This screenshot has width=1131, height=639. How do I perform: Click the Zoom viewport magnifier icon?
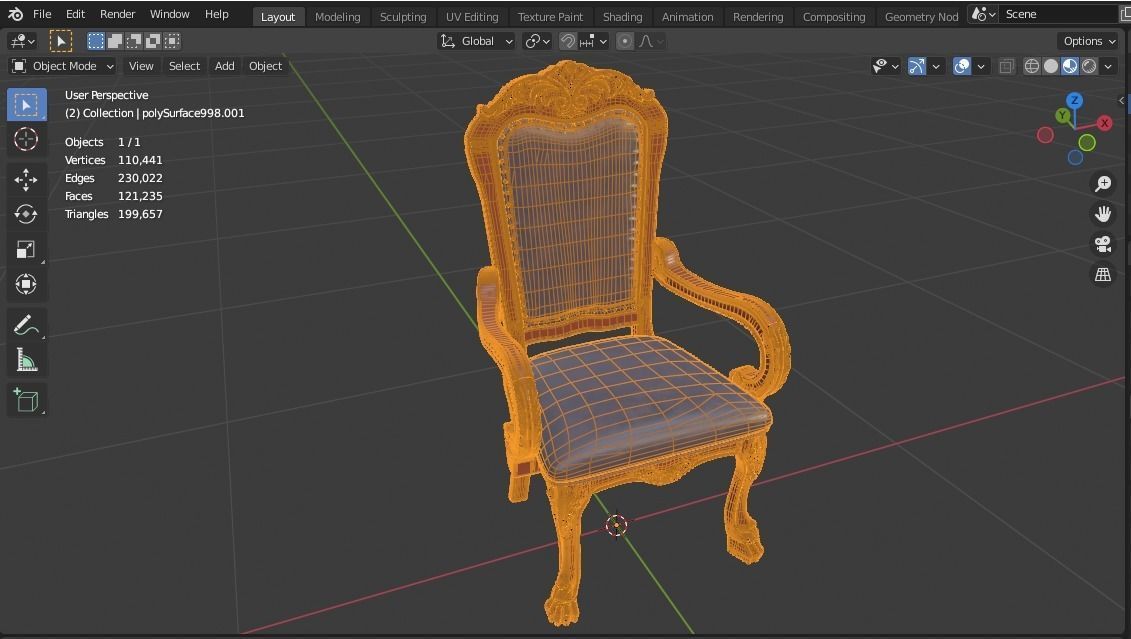[x=1103, y=183]
